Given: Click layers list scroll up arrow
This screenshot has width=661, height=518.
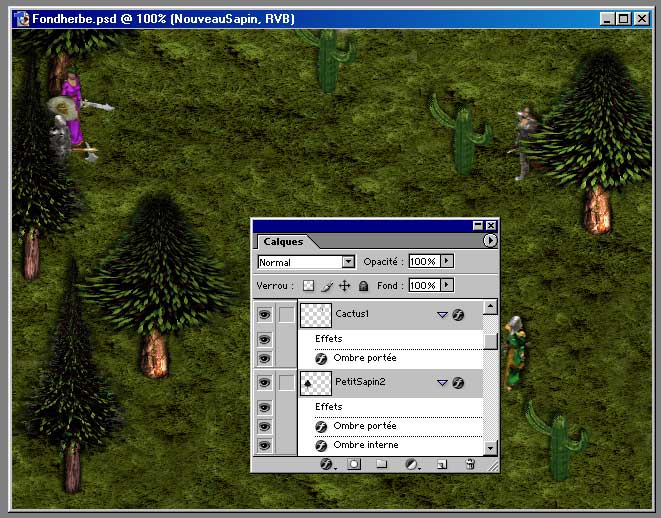Looking at the screenshot, I should (x=490, y=306).
